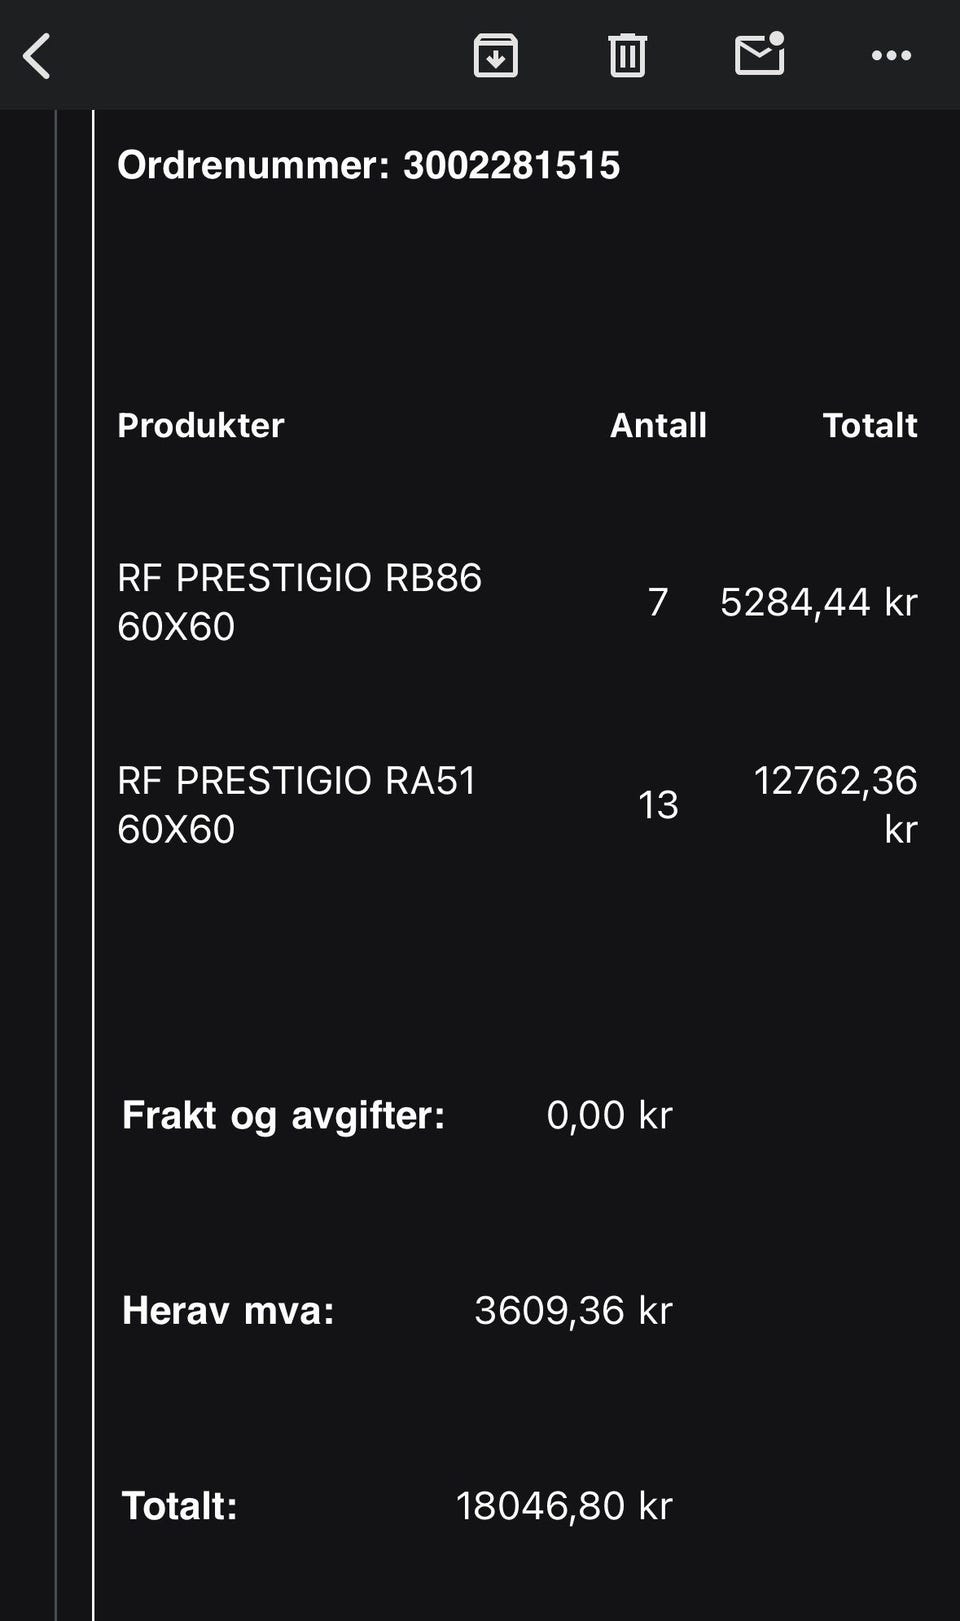Tap the 5284,44 kr price
The image size is (960, 1621).
[818, 602]
